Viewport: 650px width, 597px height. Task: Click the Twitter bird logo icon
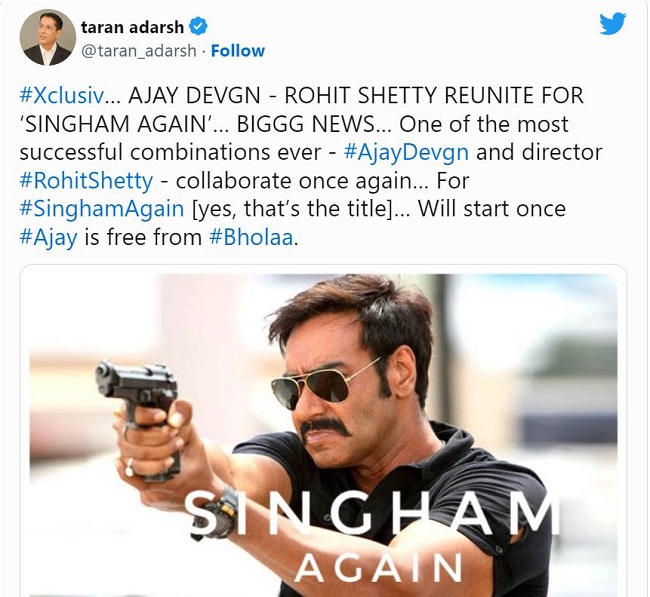click(x=612, y=24)
